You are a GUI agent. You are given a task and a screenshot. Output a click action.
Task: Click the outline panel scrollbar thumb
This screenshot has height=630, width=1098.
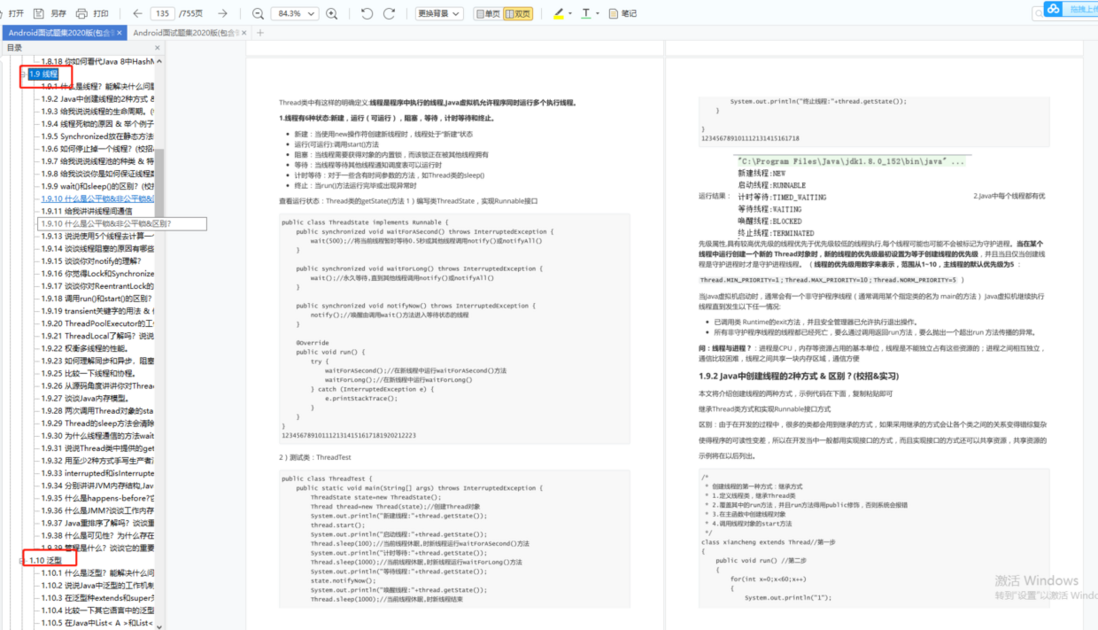click(159, 183)
